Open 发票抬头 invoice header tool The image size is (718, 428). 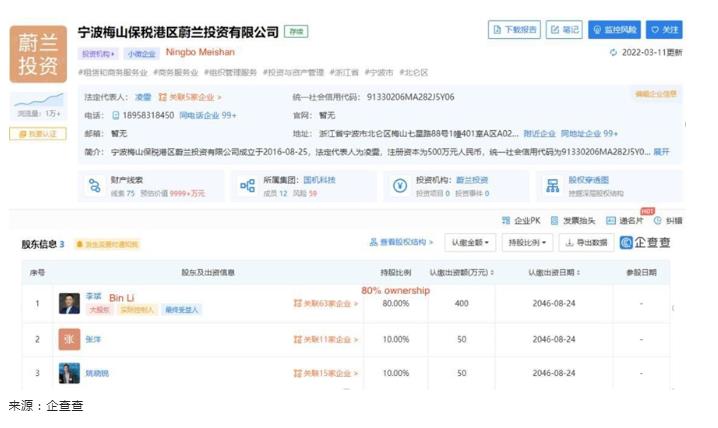pos(574,220)
